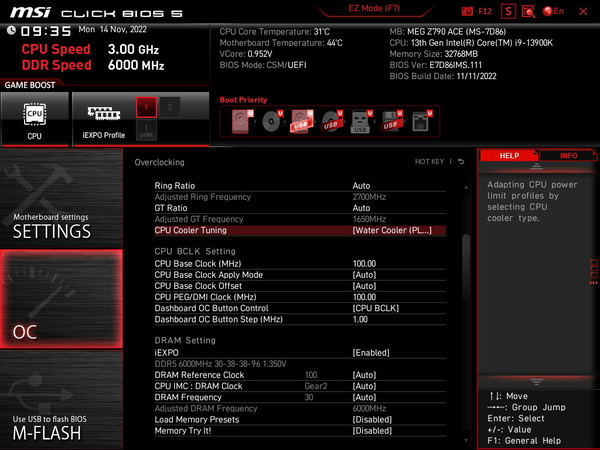Select Adjusted GT Frequency 1650MHz row
600x450 pixels.
pos(300,219)
